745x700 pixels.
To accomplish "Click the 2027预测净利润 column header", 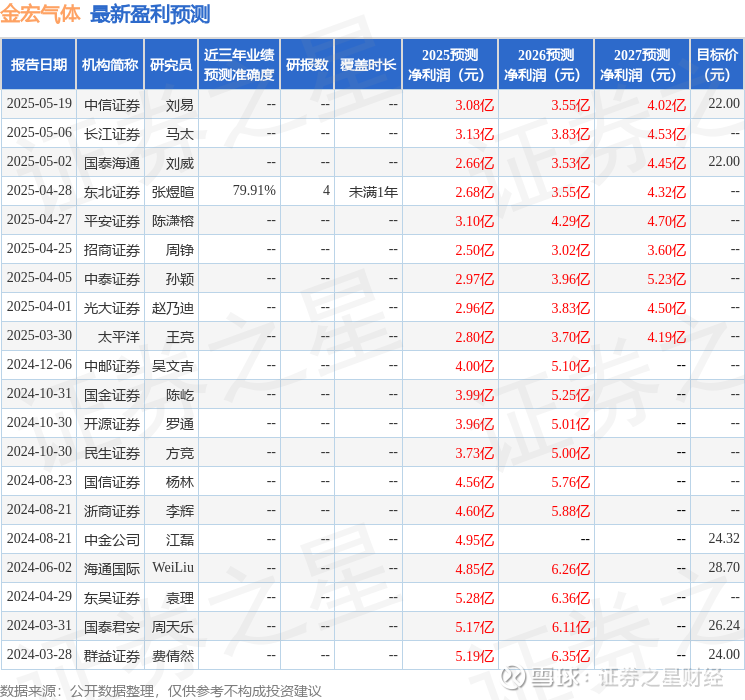I will [642, 65].
